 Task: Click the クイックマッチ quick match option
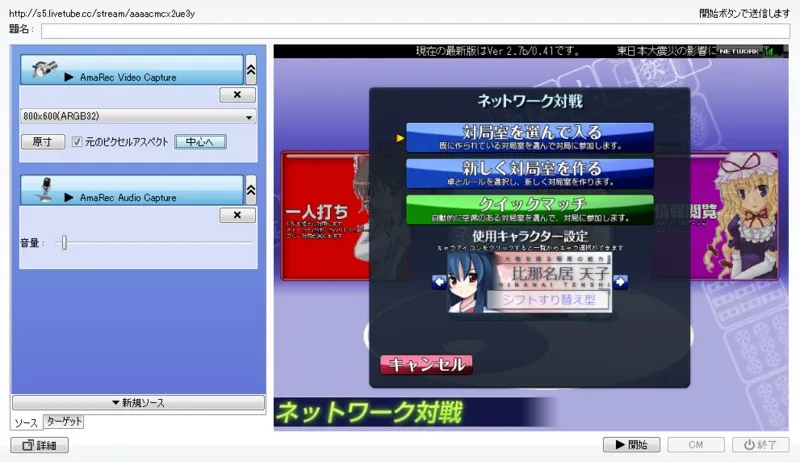click(529, 207)
